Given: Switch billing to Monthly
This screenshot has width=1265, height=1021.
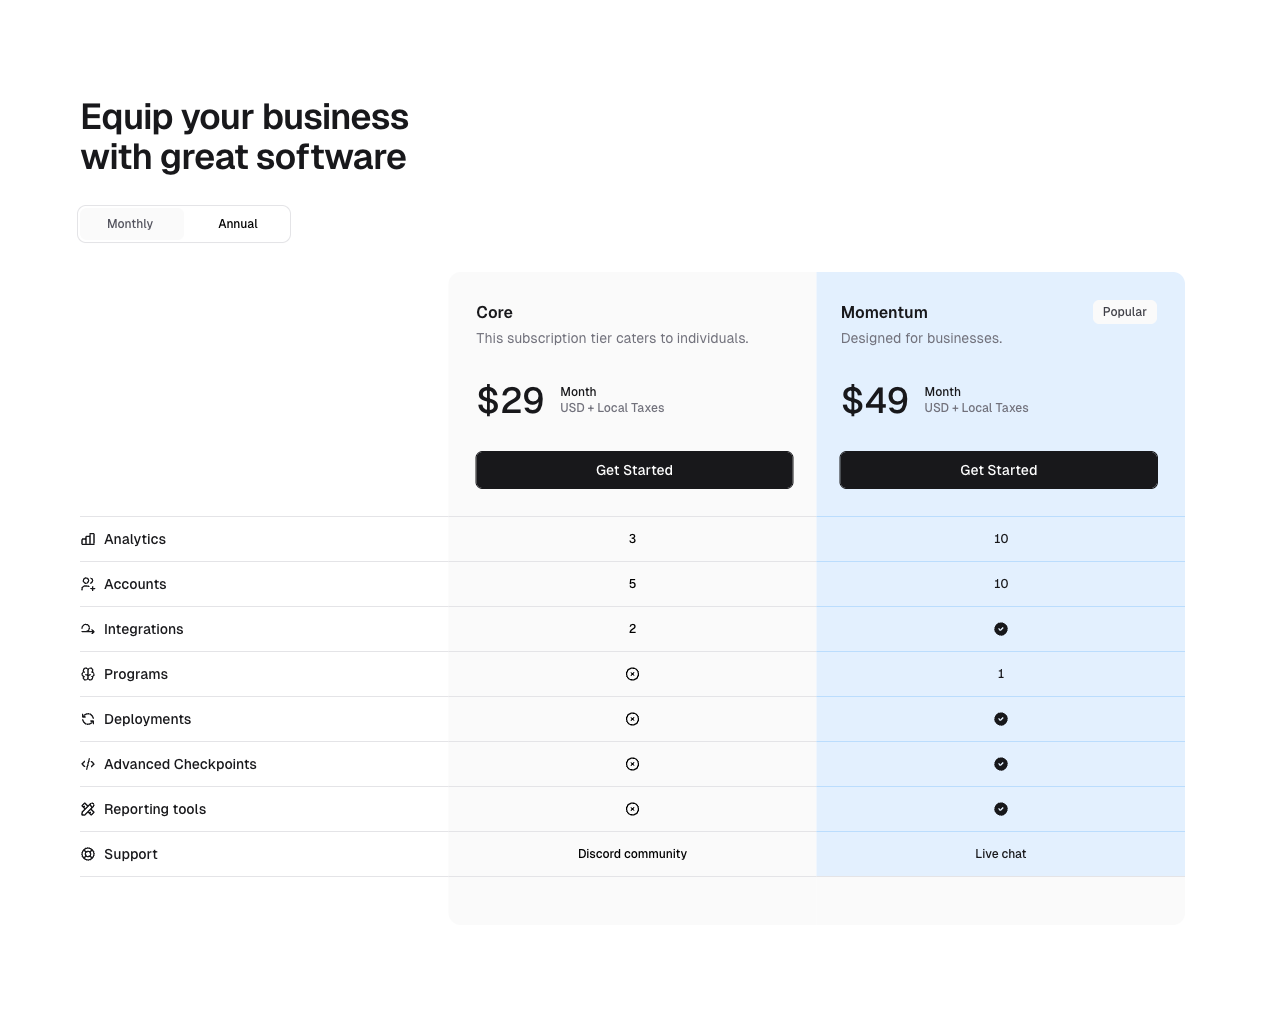Looking at the screenshot, I should pos(129,224).
